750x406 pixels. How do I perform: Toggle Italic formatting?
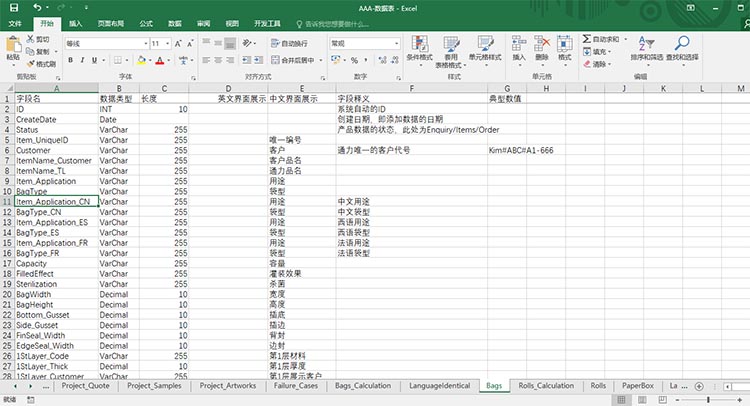83,60
